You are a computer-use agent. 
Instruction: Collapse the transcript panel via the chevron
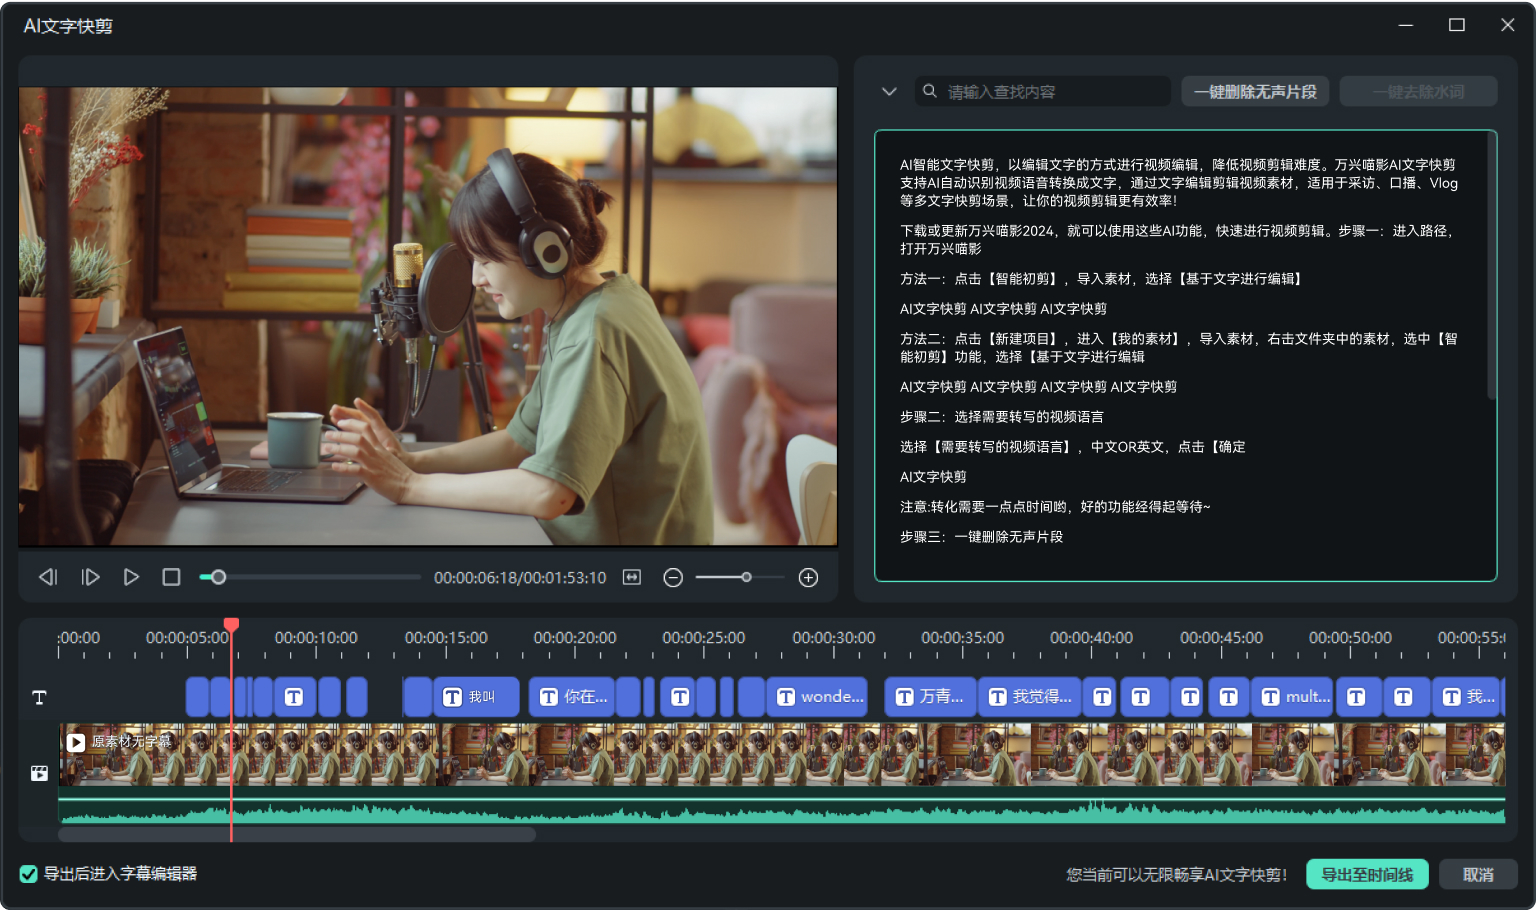click(x=889, y=91)
